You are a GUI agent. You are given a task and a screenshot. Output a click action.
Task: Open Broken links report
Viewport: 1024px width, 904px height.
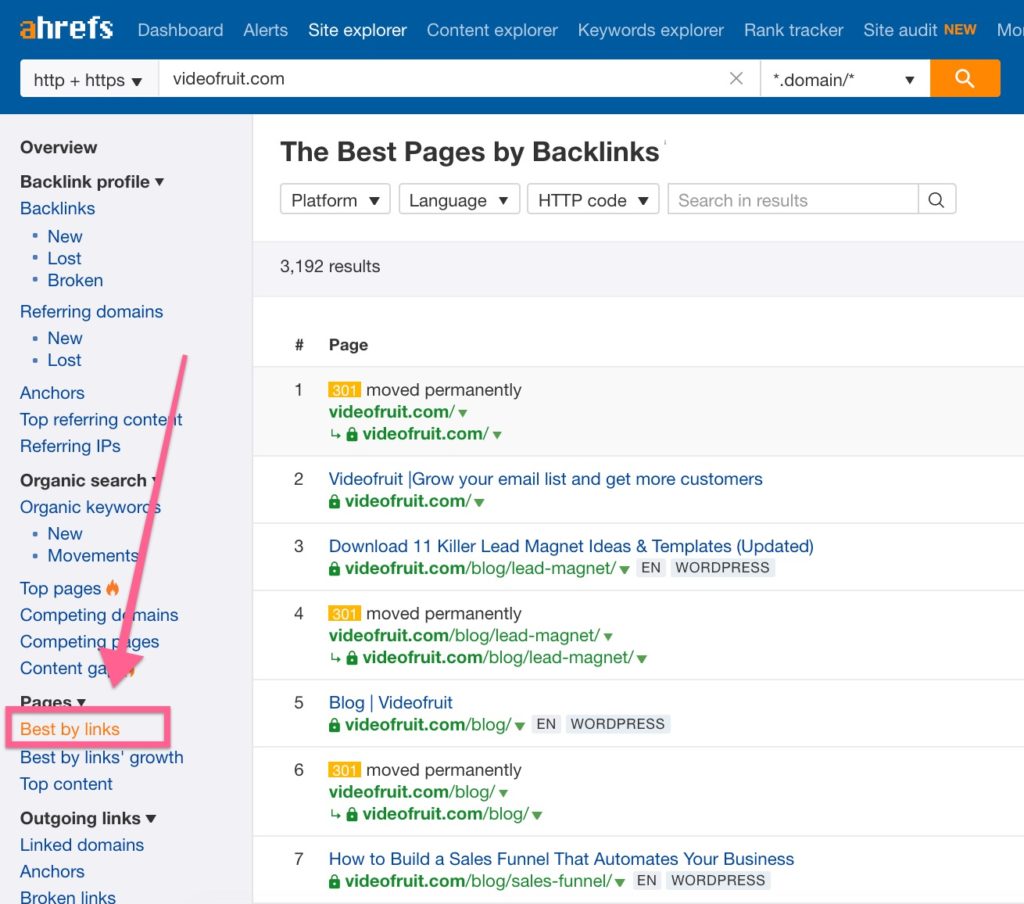(67, 897)
